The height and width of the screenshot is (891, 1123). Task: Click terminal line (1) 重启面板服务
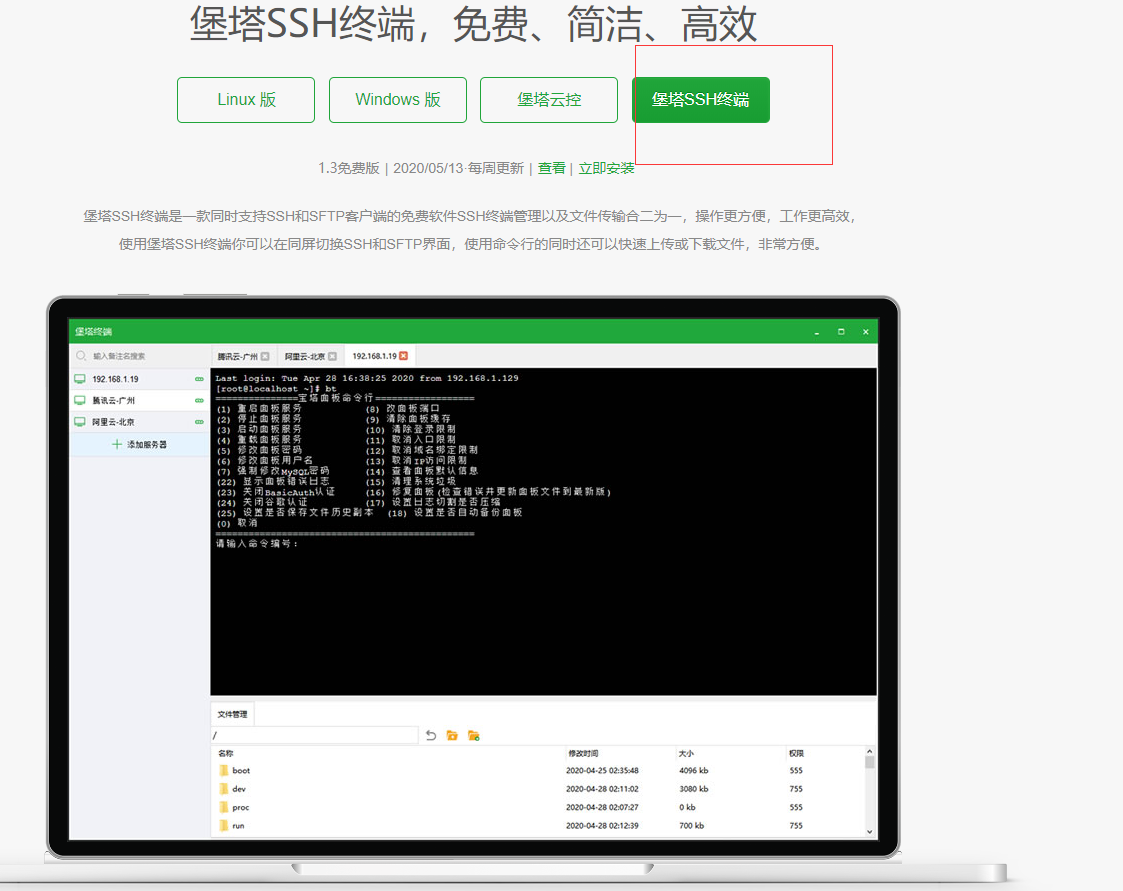click(259, 408)
